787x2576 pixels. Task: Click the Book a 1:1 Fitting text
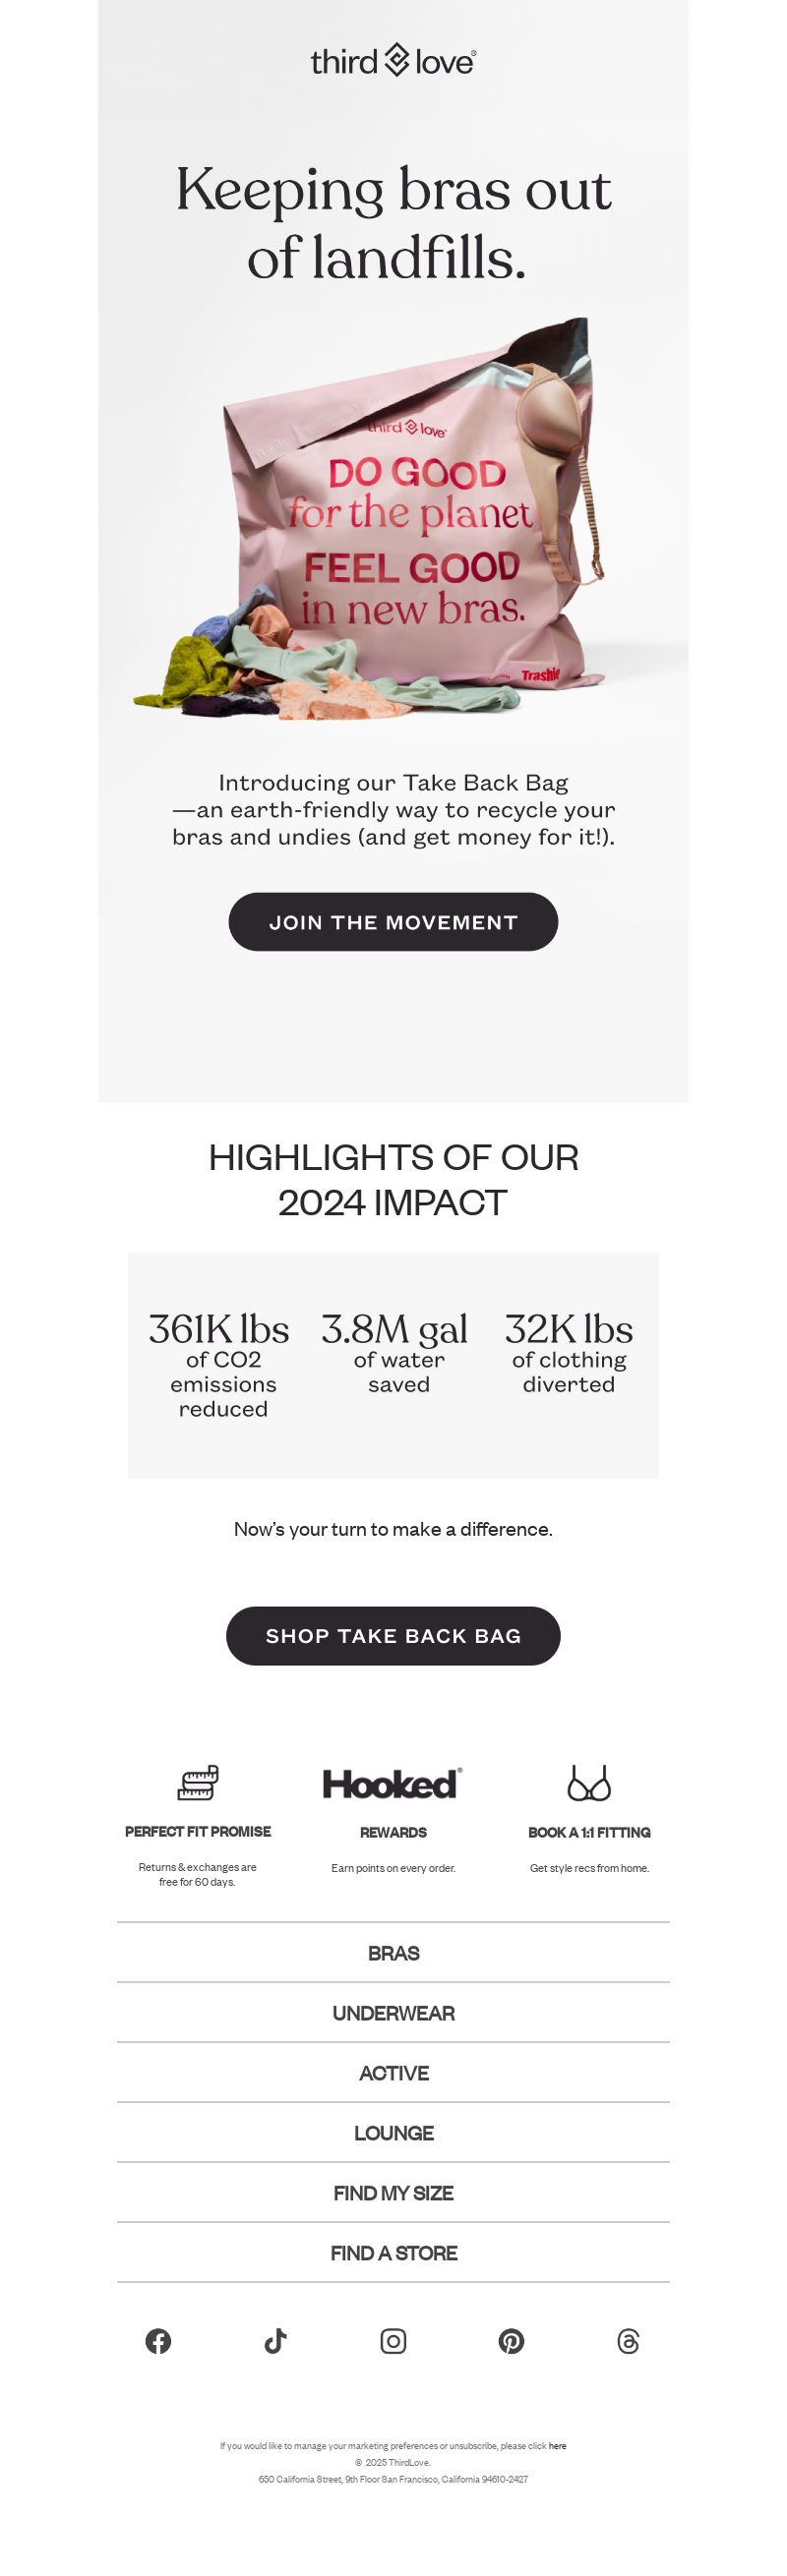coord(589,1832)
